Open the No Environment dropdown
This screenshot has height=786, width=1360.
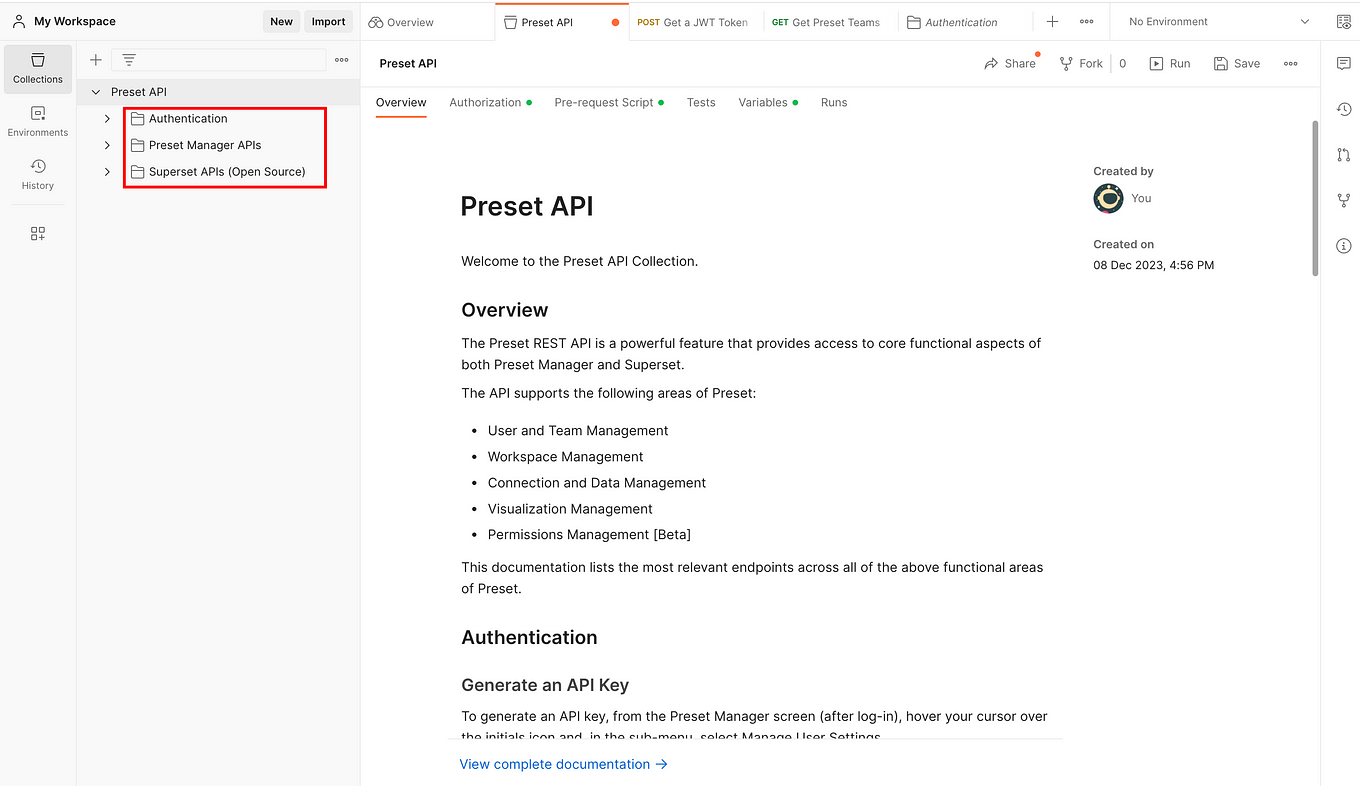(1213, 20)
